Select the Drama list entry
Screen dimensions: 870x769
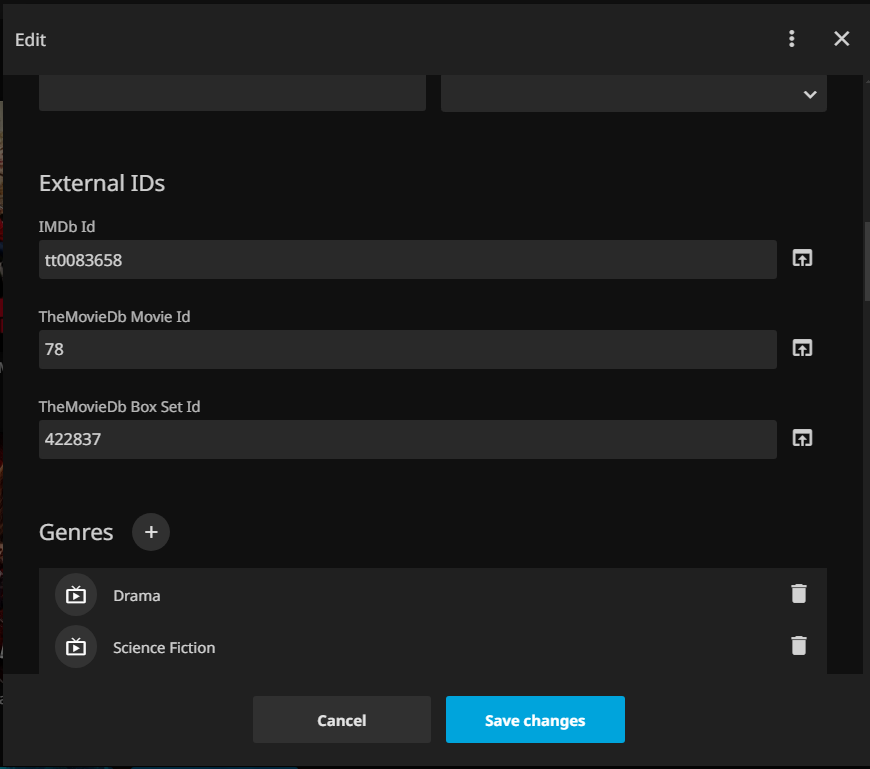tap(400, 595)
